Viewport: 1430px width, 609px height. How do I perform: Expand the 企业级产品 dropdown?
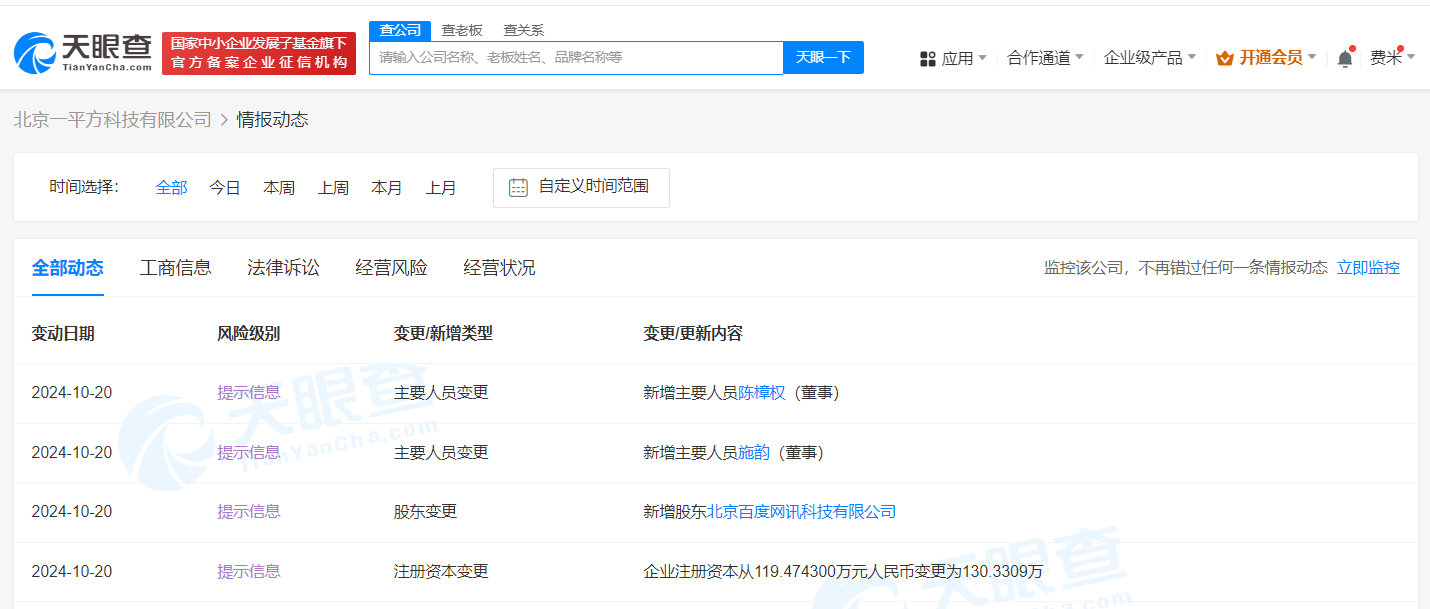tap(1150, 58)
